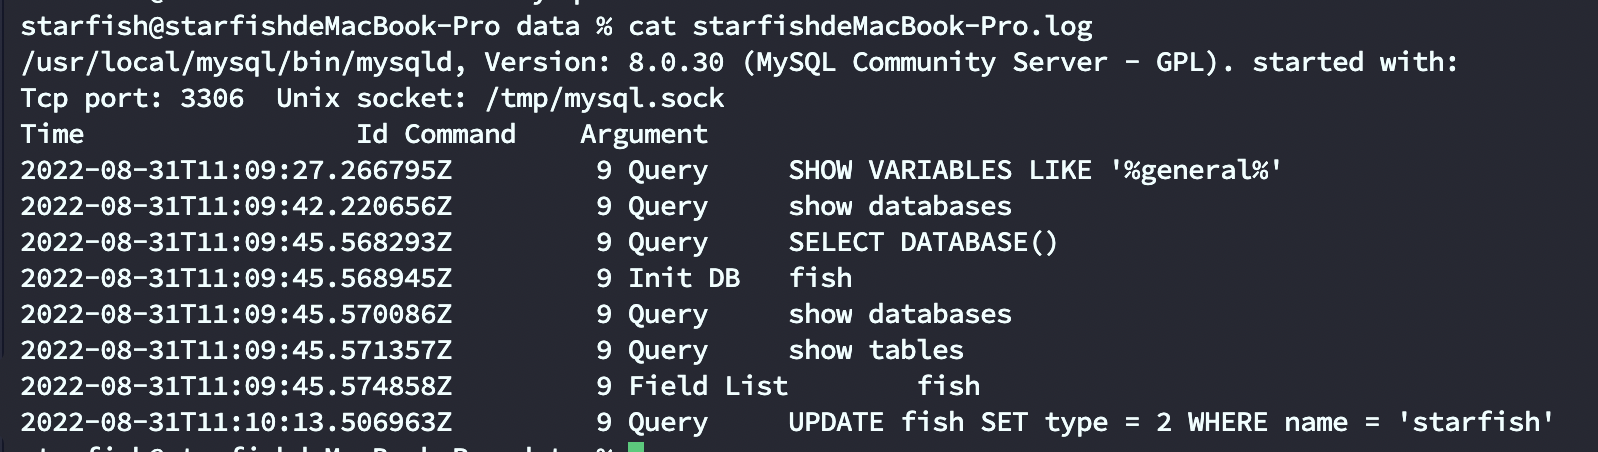Click the show tables query text
Screen dimensions: 1598x452
[x=876, y=350]
